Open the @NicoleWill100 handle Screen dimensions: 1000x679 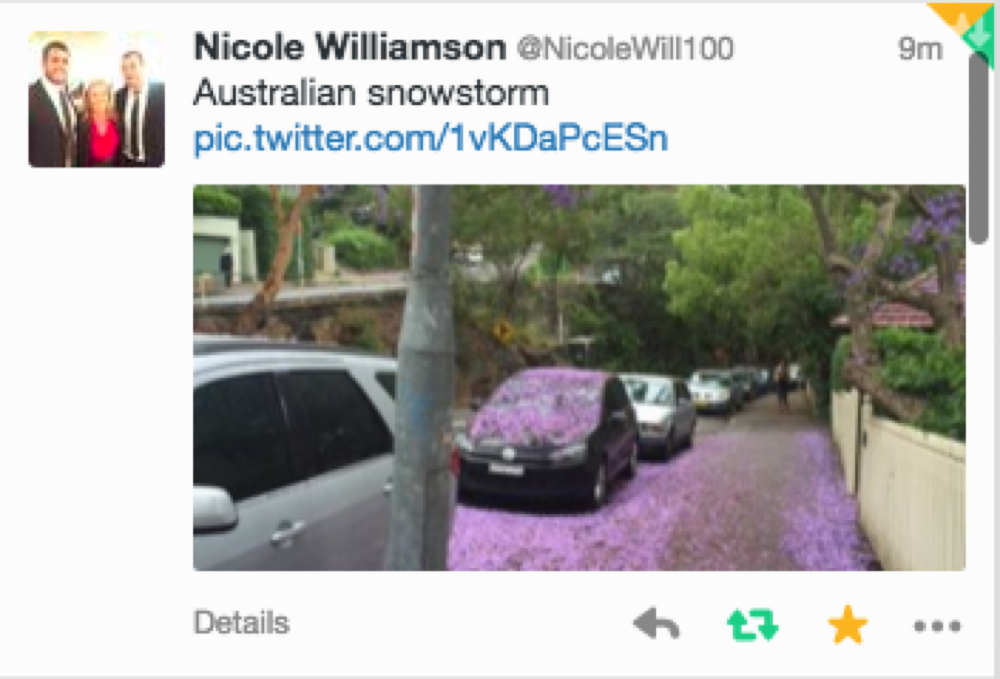(625, 48)
